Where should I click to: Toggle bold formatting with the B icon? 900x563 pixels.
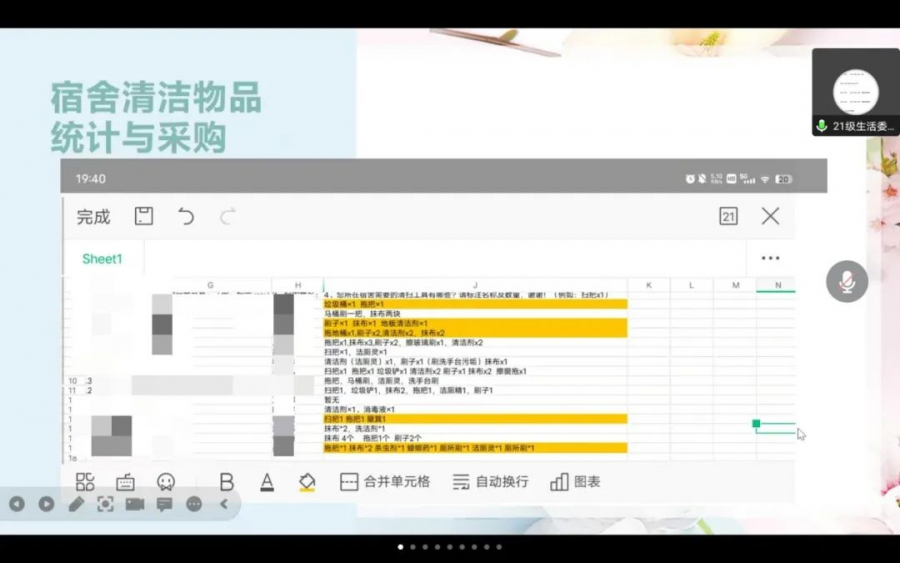(x=226, y=482)
